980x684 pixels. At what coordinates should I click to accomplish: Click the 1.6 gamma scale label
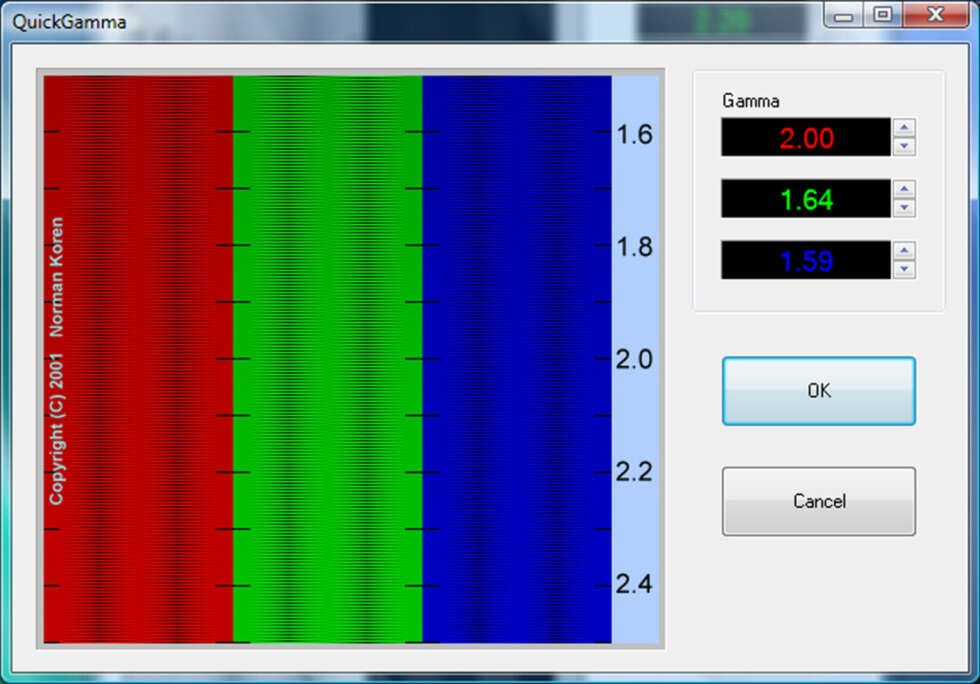click(x=634, y=135)
